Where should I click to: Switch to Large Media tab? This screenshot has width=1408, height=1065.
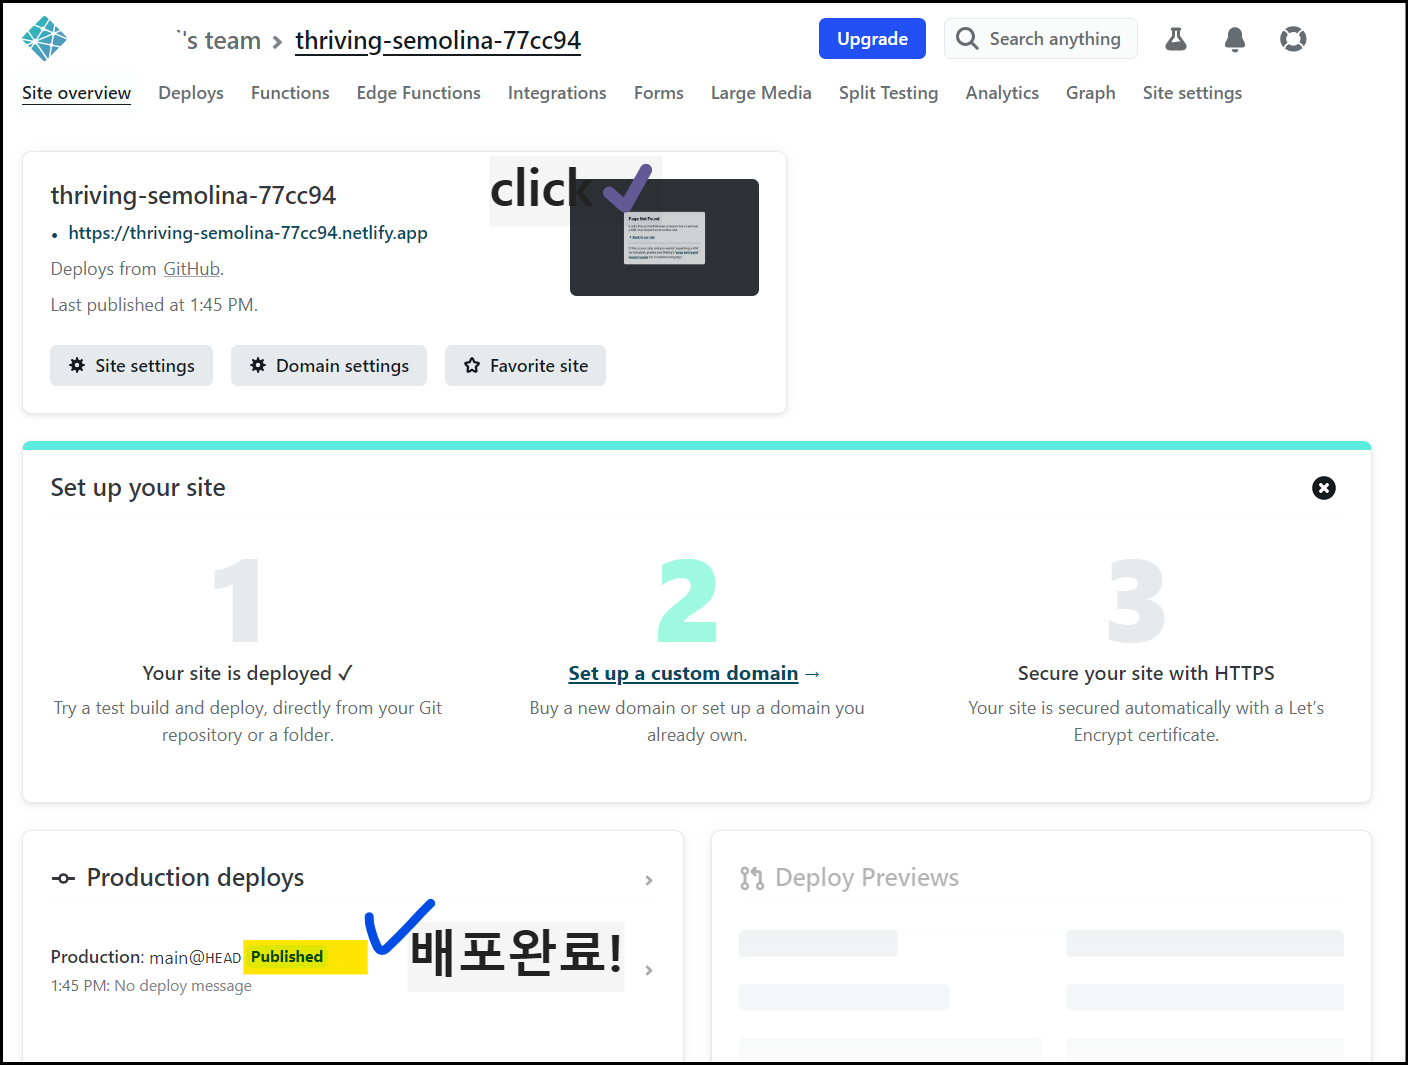pyautogui.click(x=761, y=93)
